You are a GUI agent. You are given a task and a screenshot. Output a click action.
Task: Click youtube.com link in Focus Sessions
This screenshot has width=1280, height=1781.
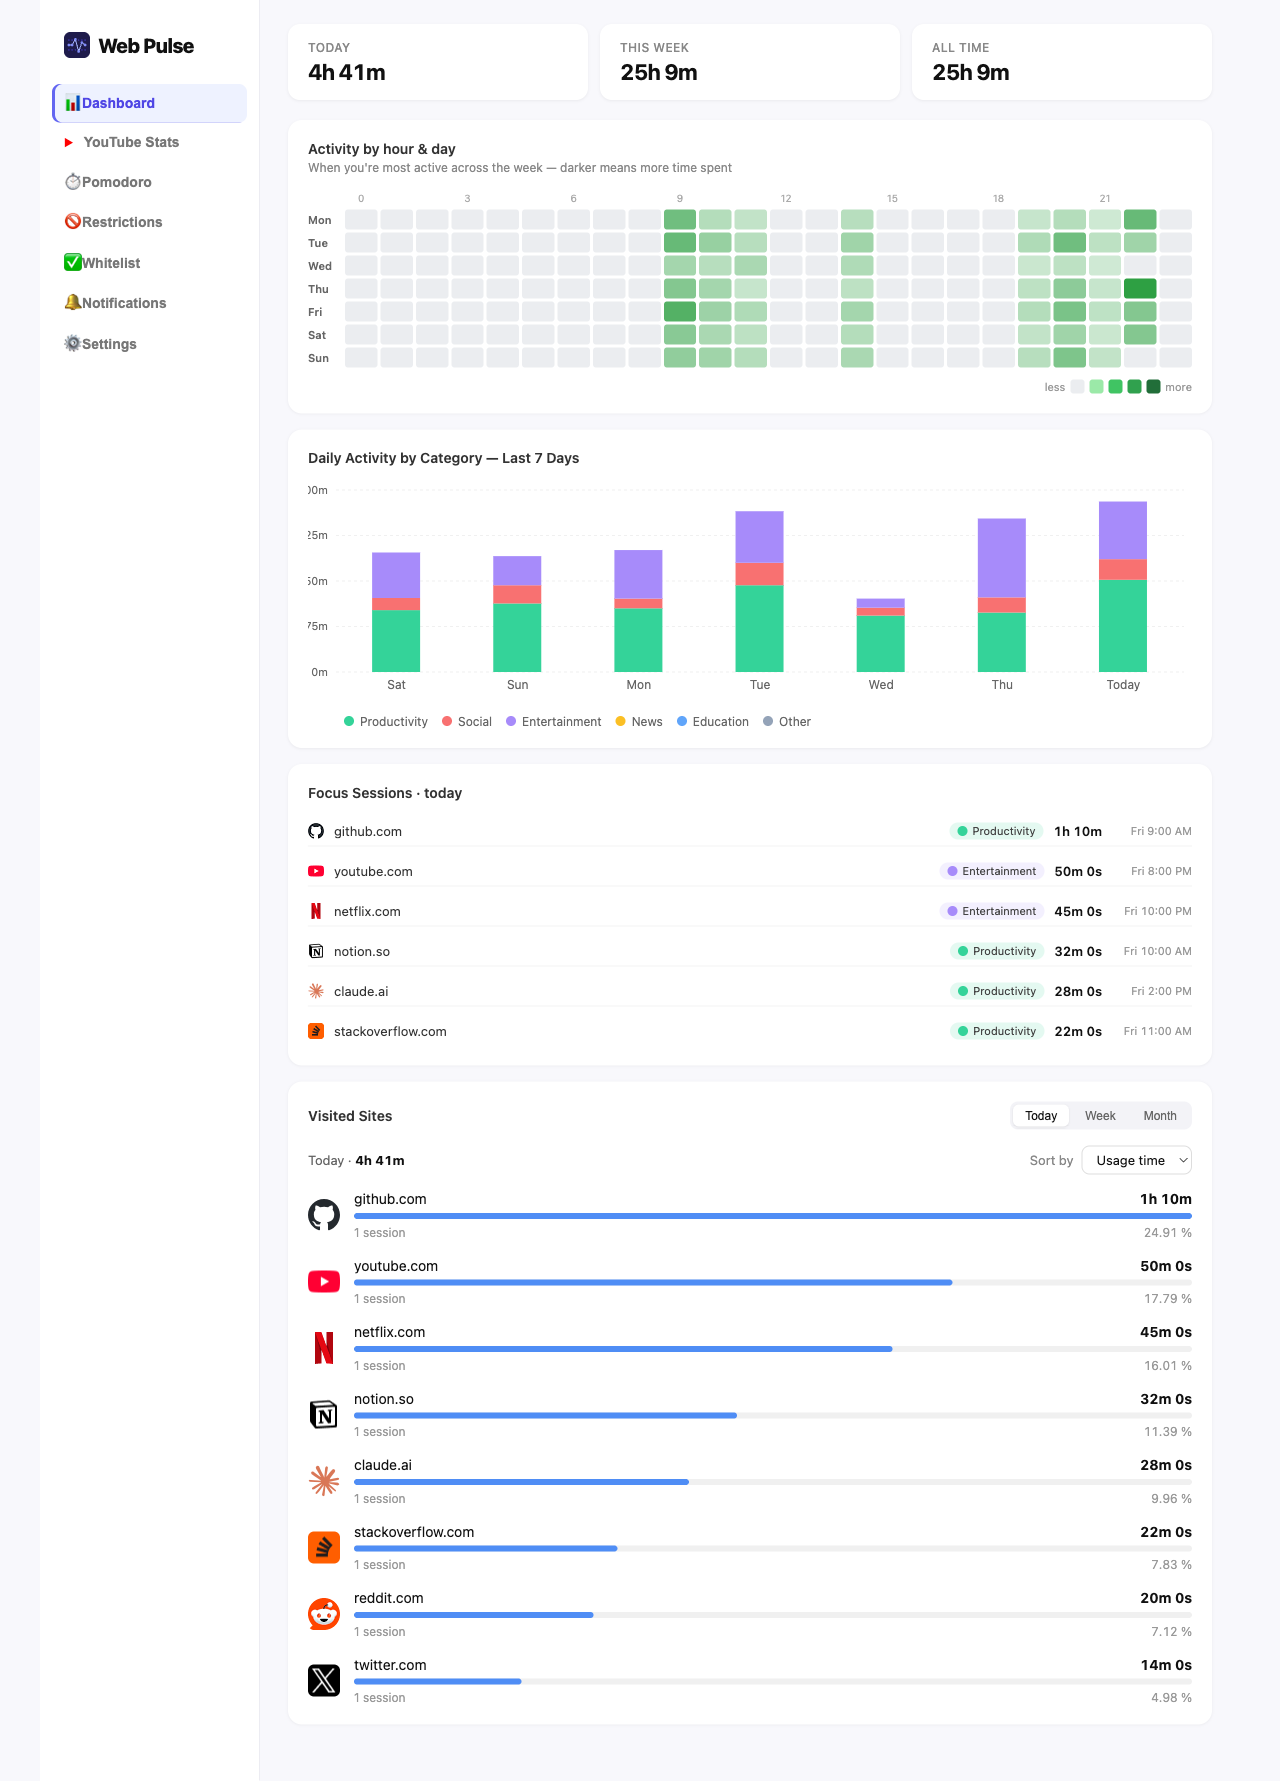coord(373,871)
